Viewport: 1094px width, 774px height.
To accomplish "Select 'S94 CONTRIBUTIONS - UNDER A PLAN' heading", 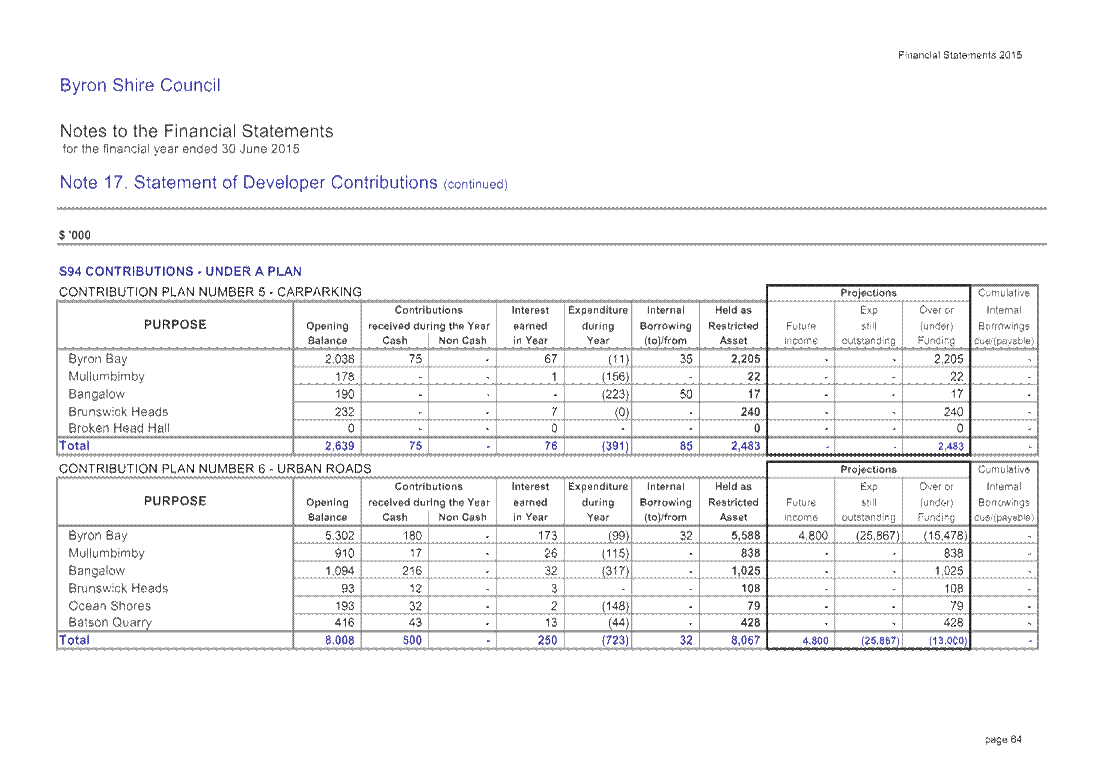I will pos(181,271).
